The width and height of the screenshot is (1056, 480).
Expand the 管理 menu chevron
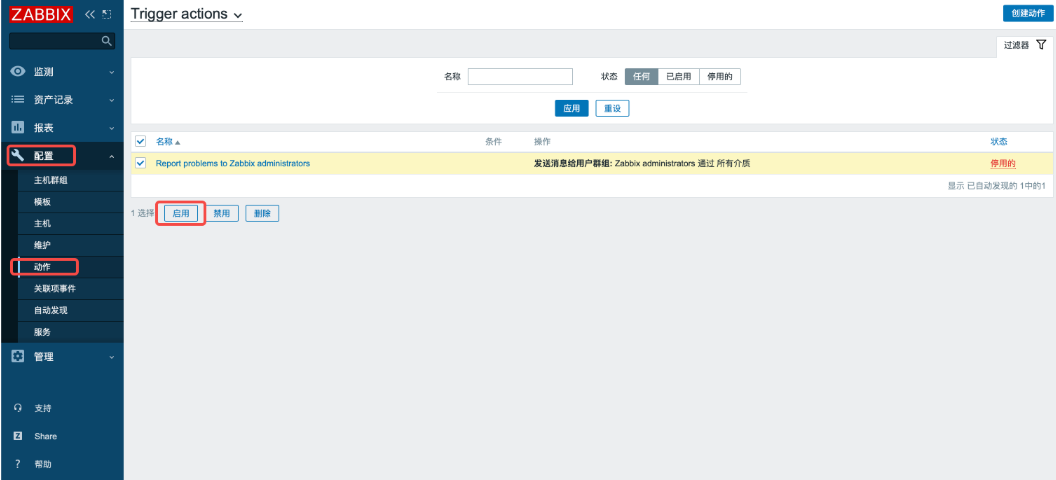tap(112, 357)
